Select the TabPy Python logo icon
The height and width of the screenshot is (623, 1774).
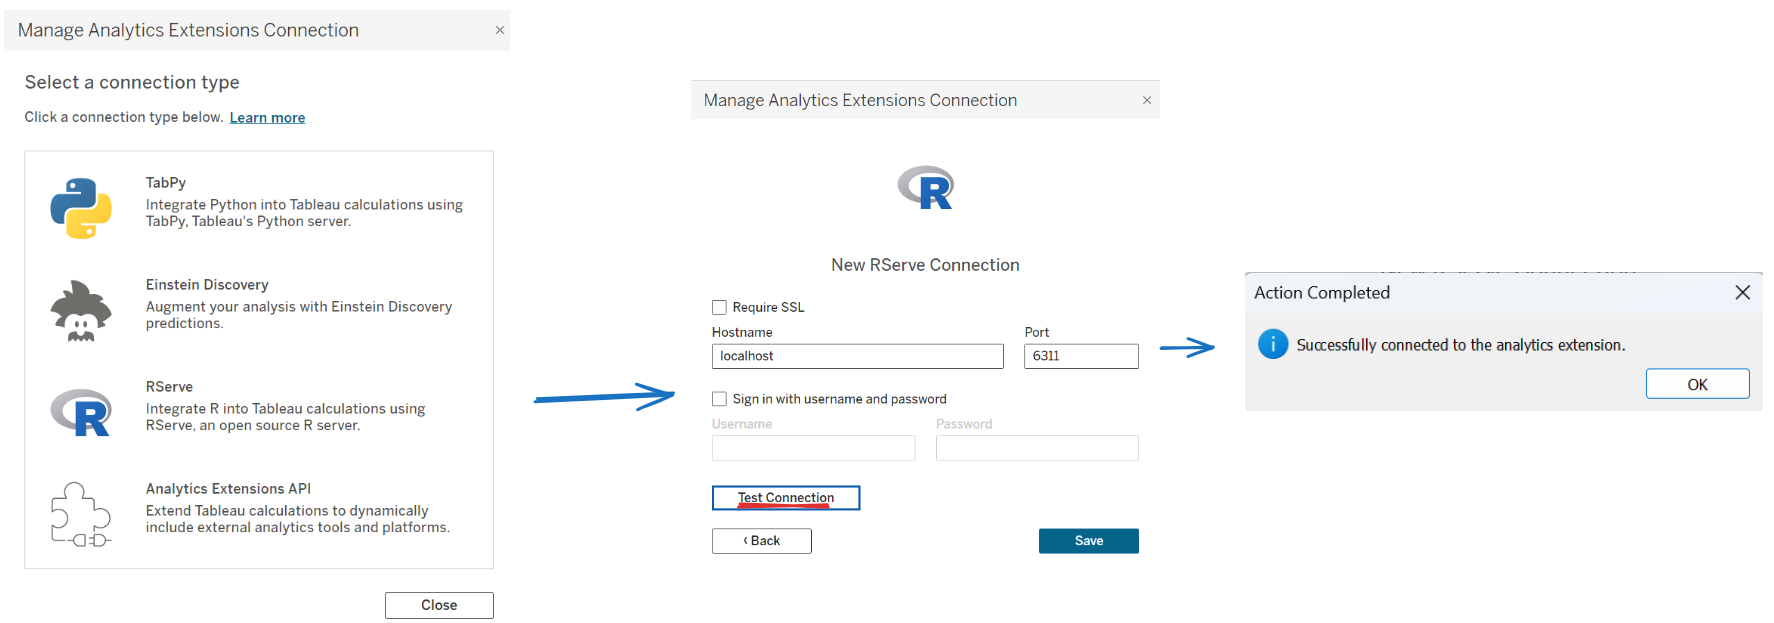pos(81,208)
